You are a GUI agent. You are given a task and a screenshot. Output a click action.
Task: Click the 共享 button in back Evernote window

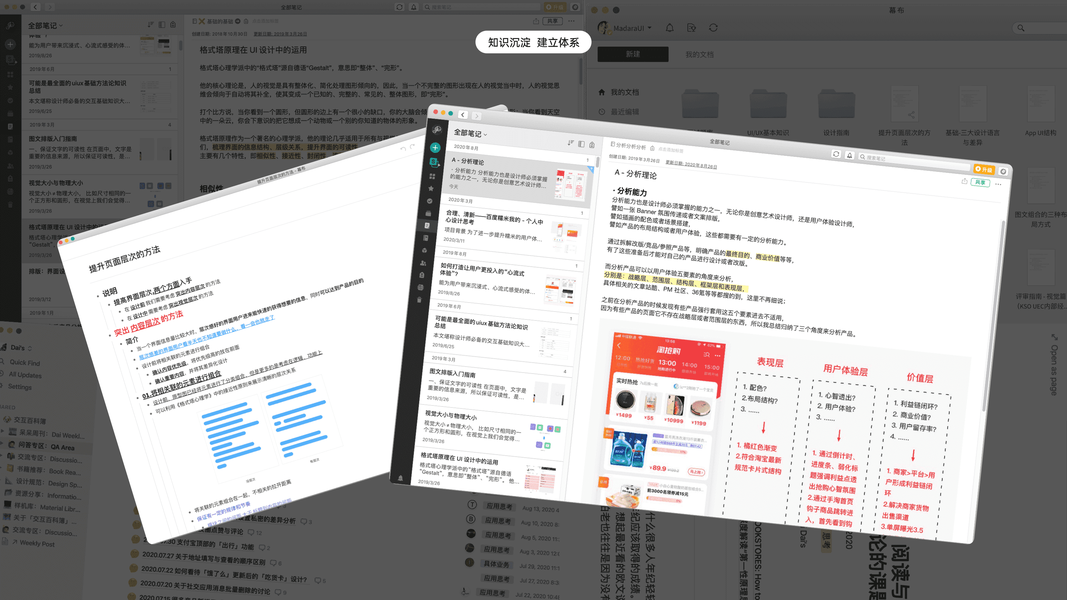pyautogui.click(x=553, y=21)
